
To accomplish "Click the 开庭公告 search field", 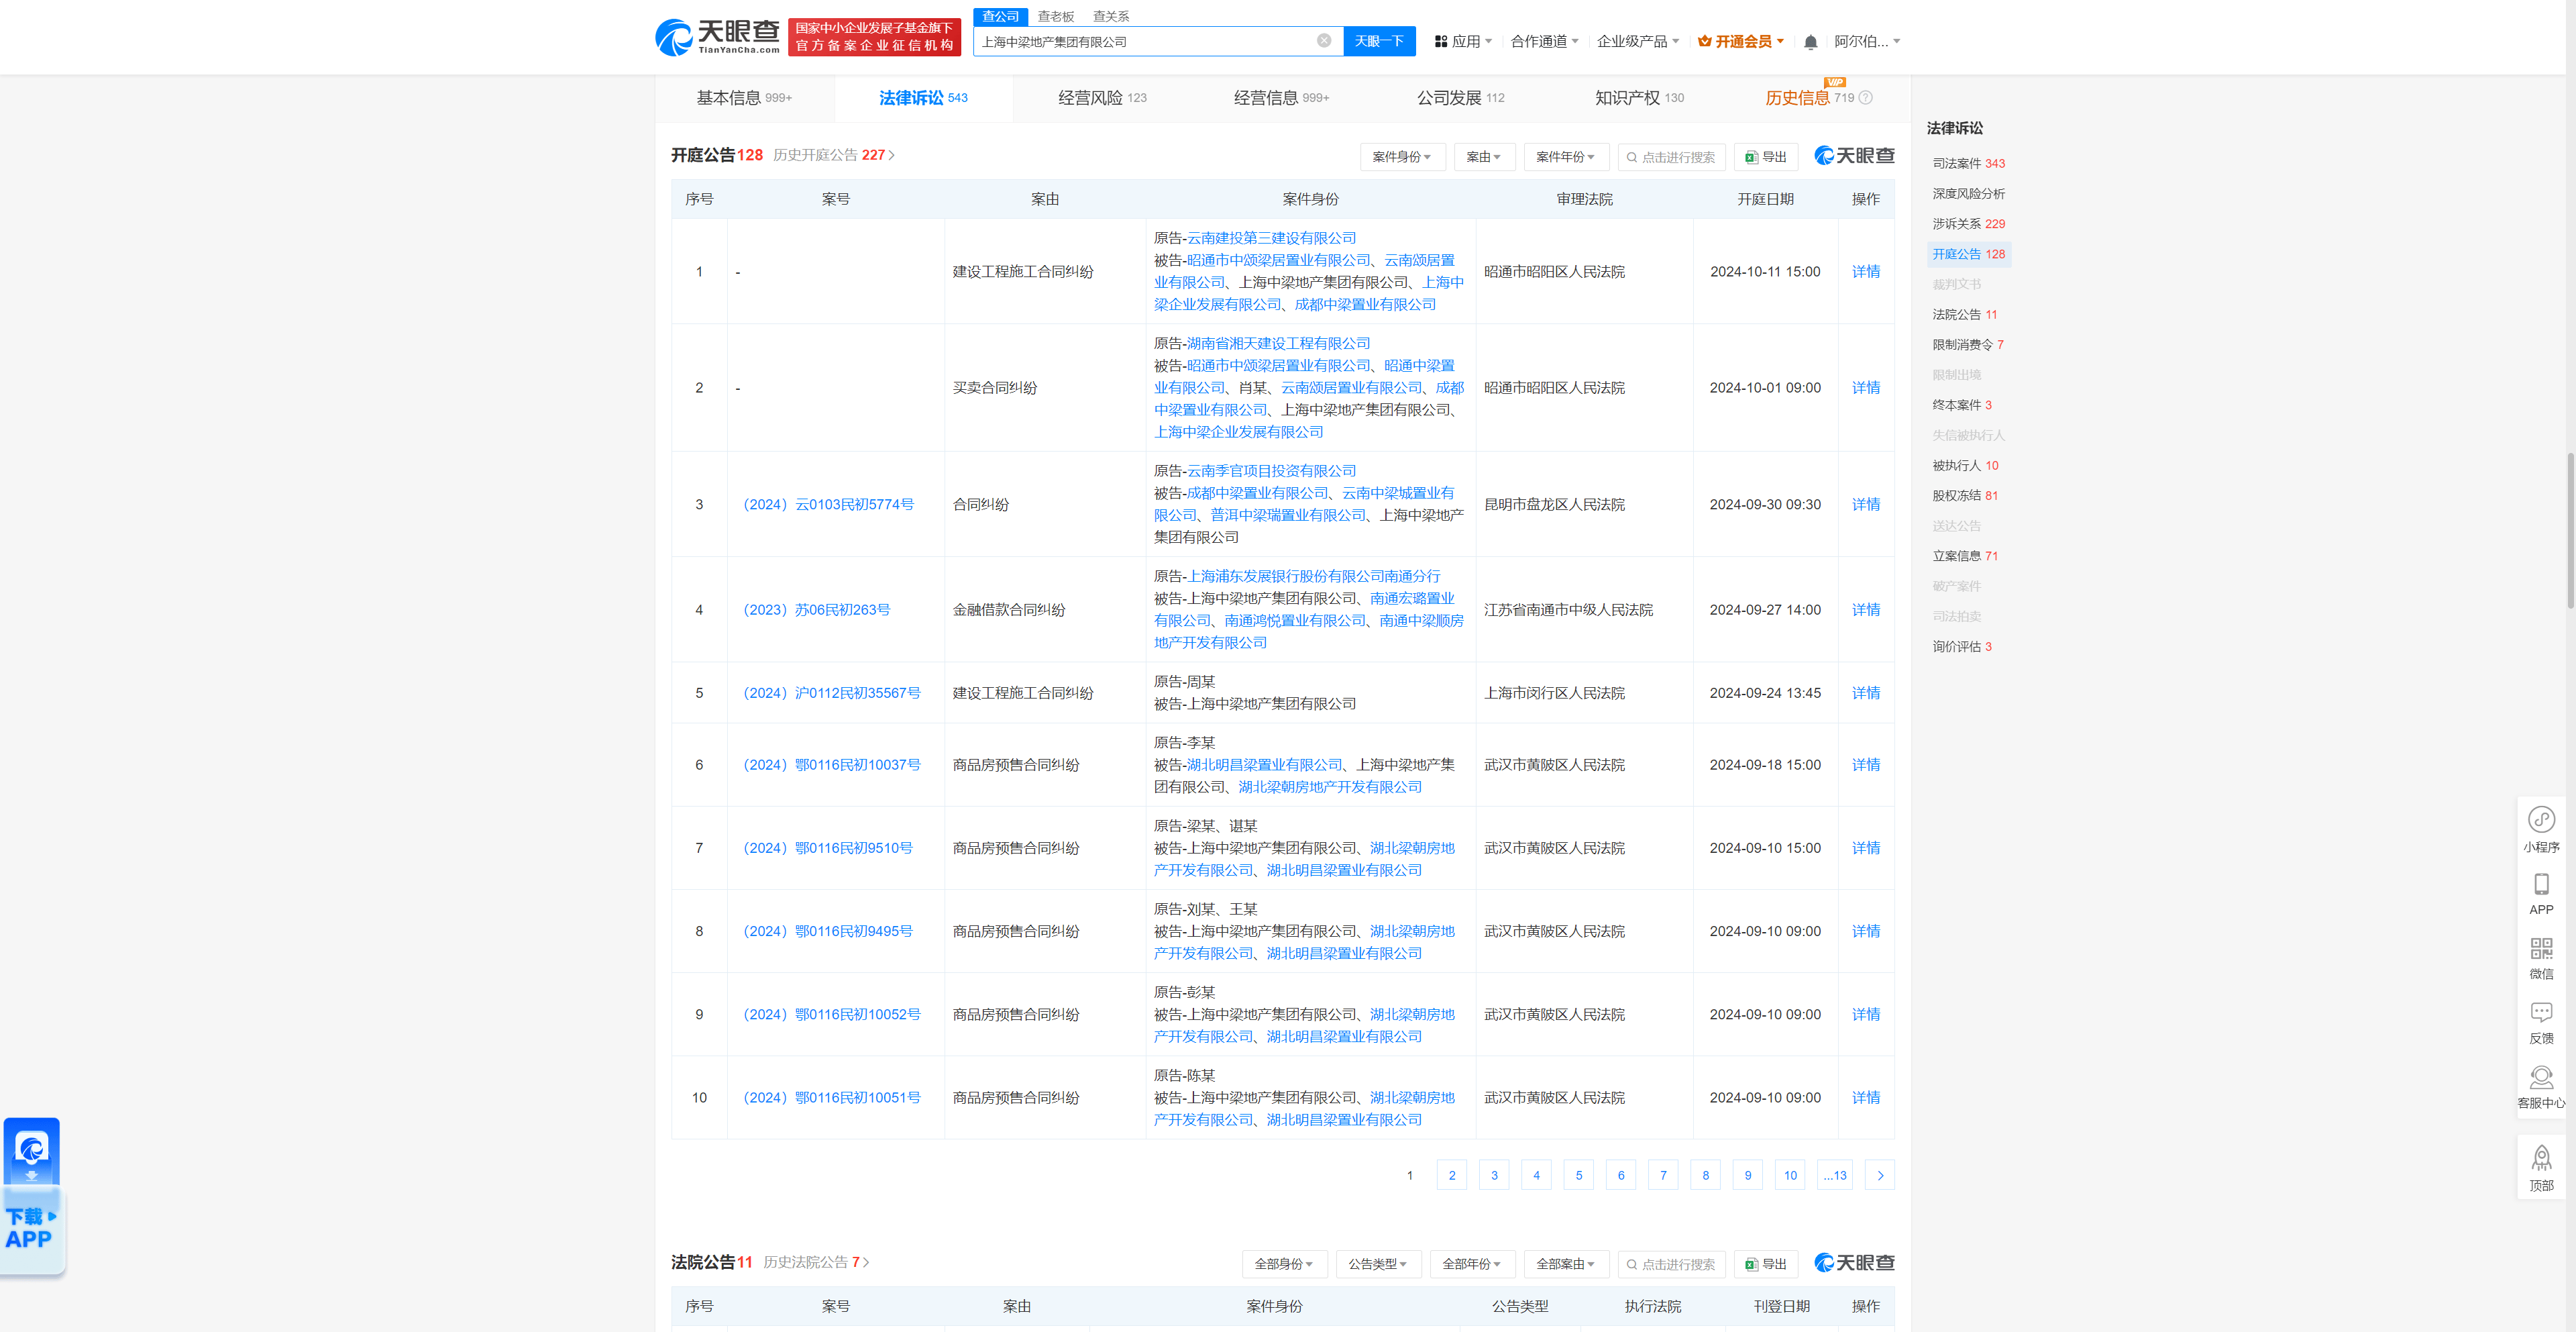I will [x=1671, y=157].
